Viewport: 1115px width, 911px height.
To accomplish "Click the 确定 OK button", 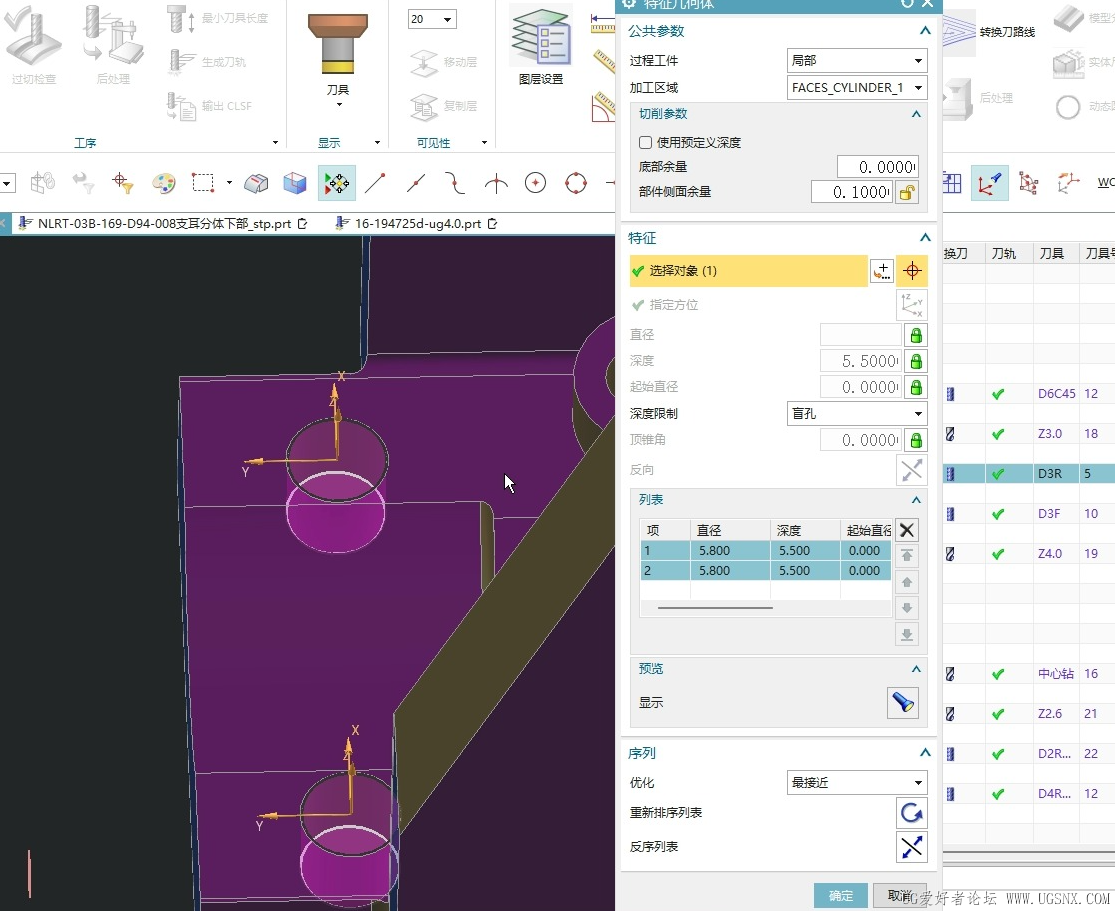I will pos(841,896).
